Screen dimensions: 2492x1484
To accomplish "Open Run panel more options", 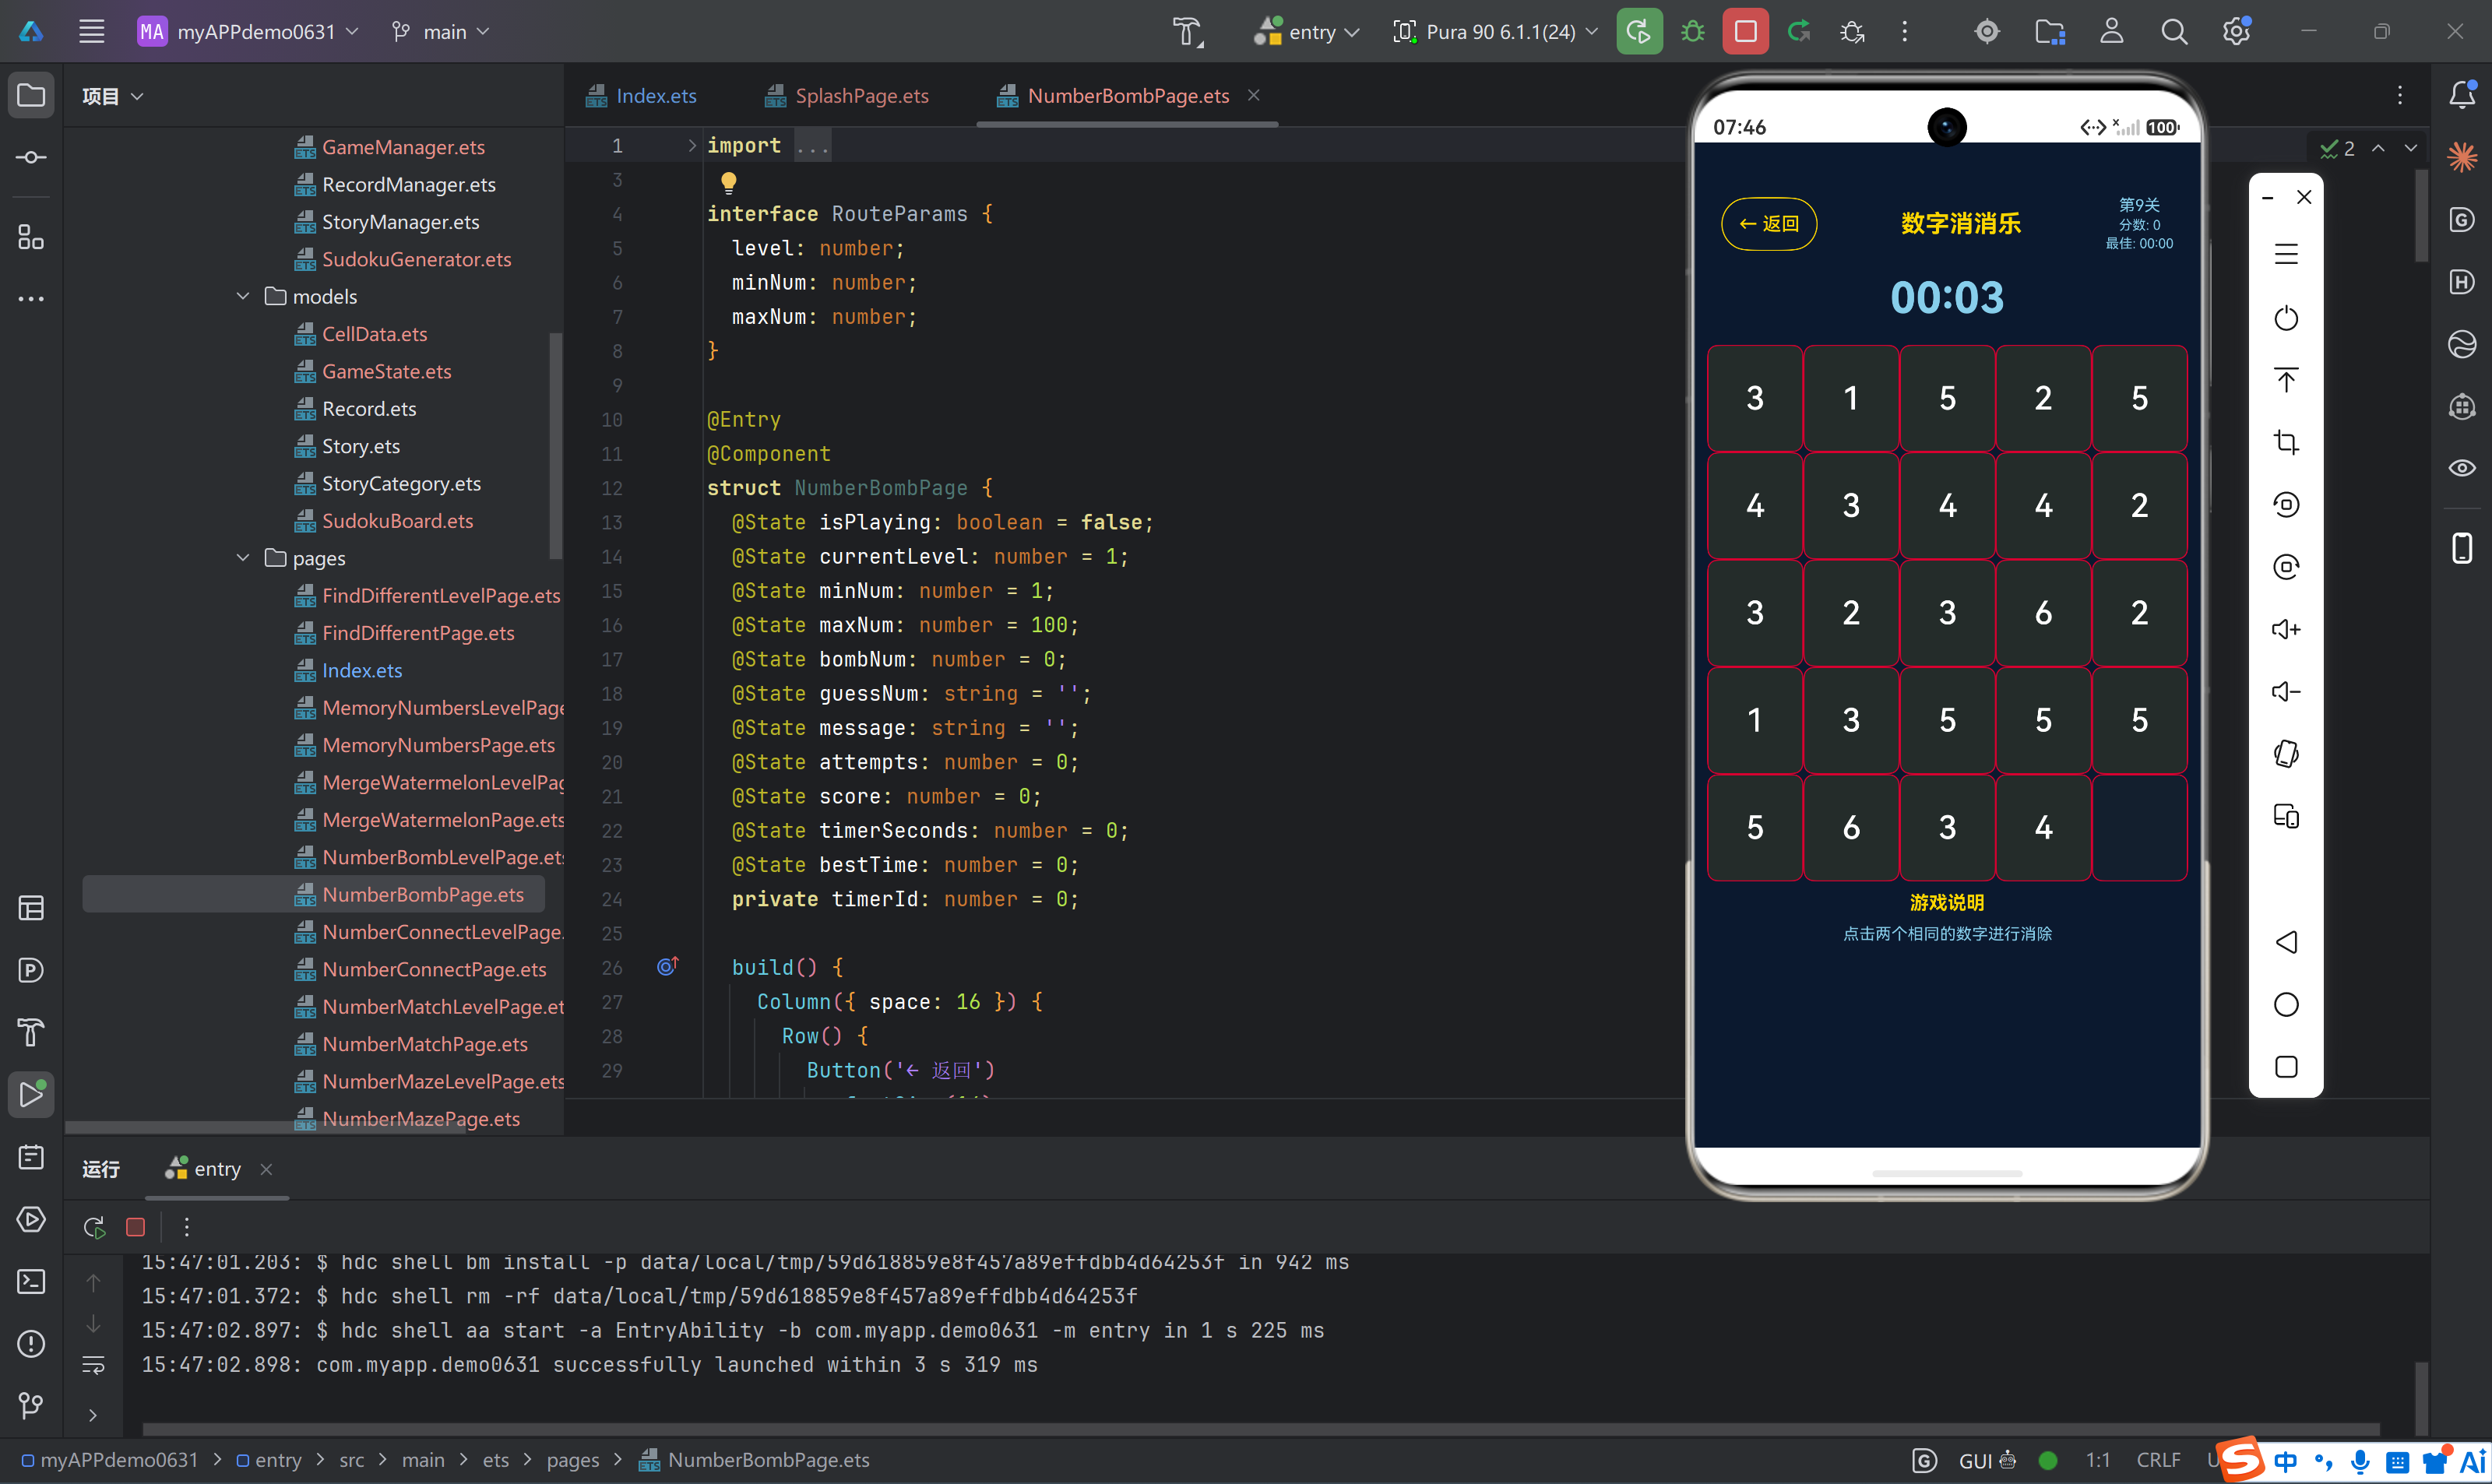I will click(186, 1227).
